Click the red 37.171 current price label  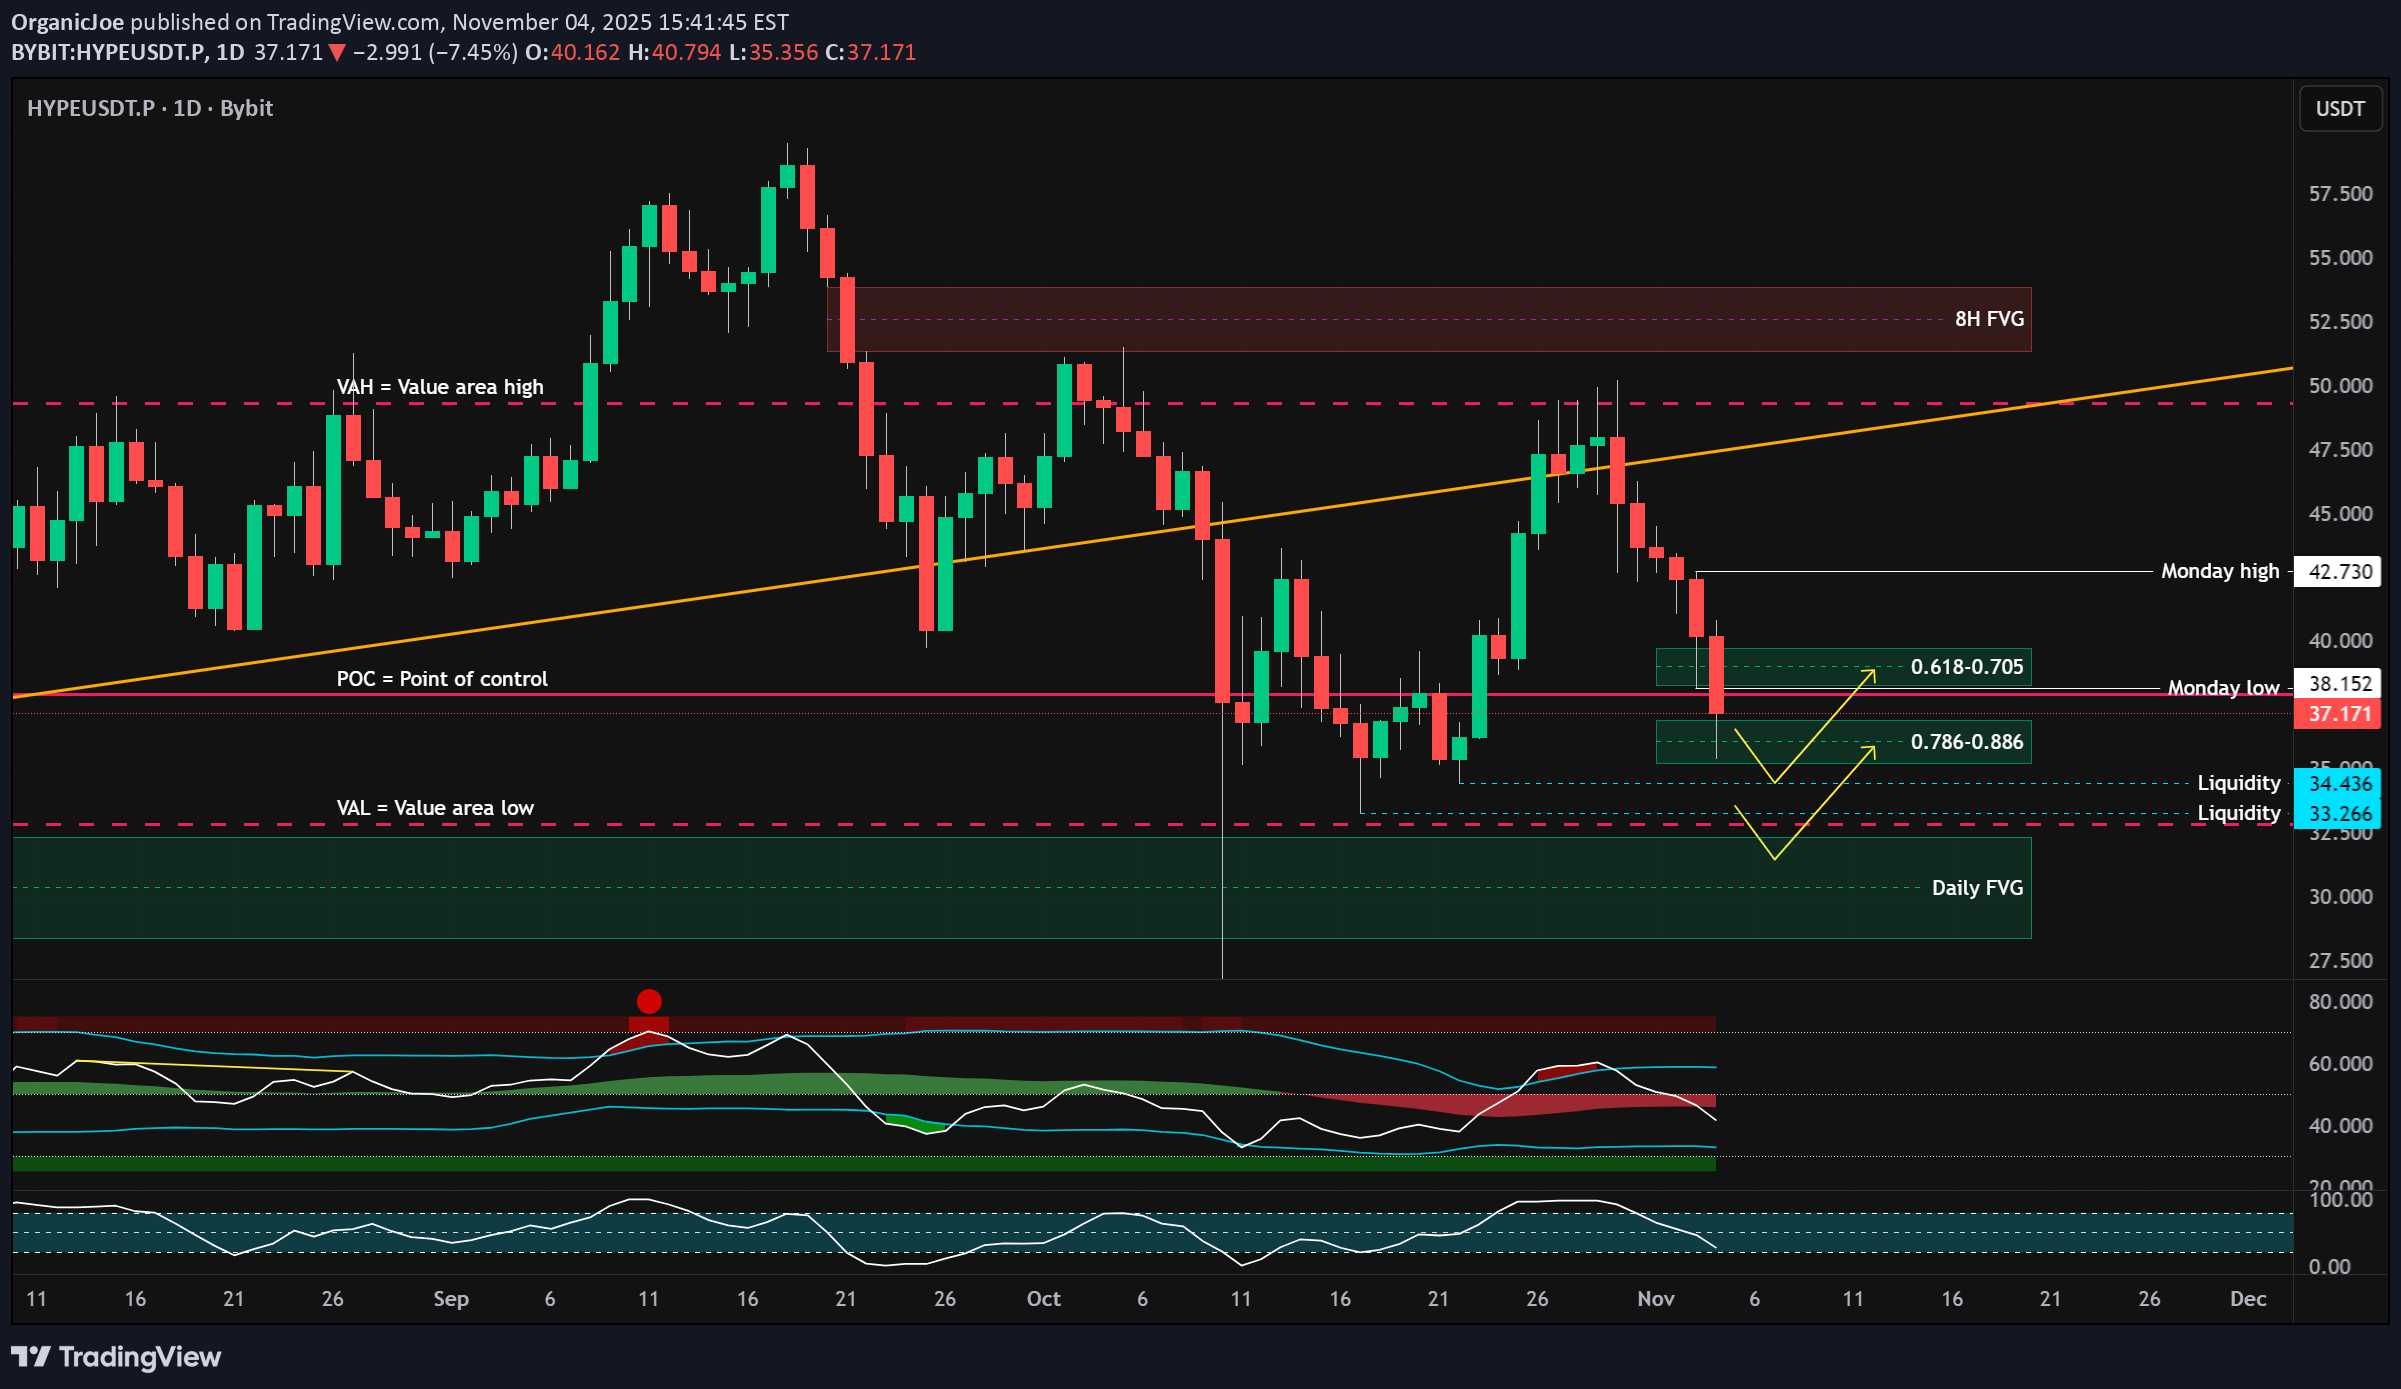coord(2339,714)
